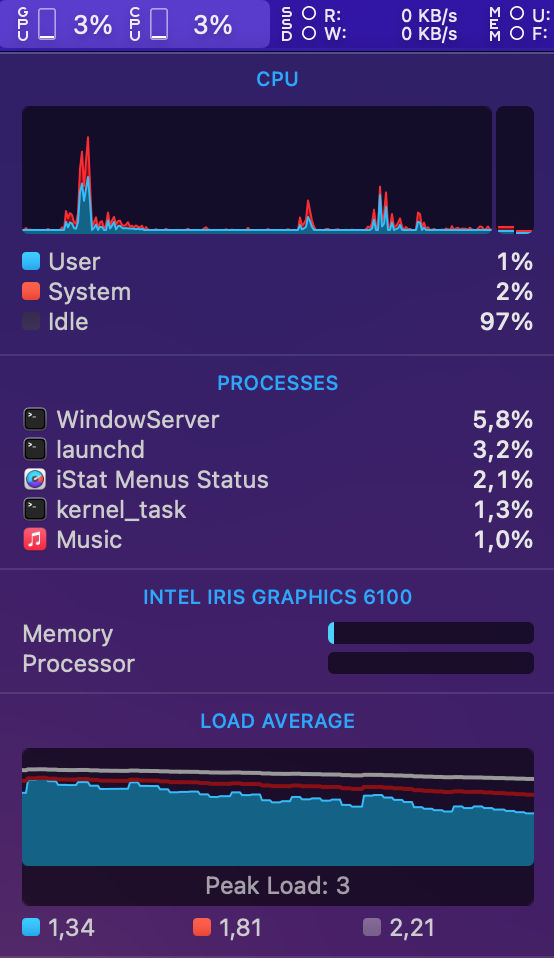The width and height of the screenshot is (554, 958).
Task: Click the iStat Menus Status gauge icon
Action: (x=35, y=479)
